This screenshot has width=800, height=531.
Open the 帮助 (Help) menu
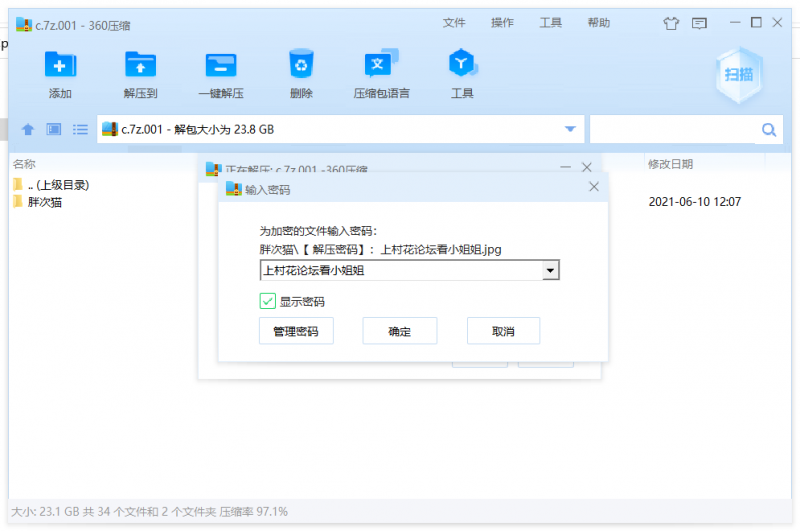[598, 23]
